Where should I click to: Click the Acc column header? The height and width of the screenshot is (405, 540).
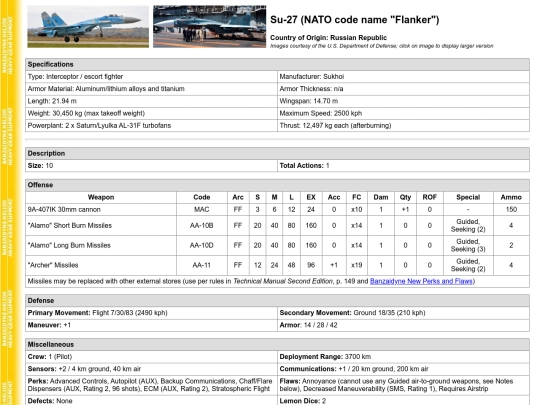click(x=334, y=197)
